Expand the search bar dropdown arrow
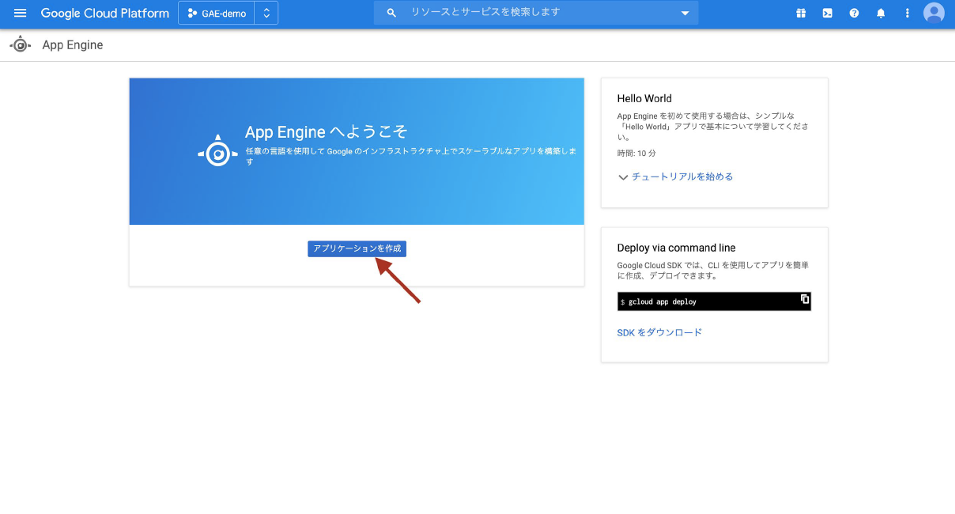Viewport: 955px width, 514px height. pos(685,13)
